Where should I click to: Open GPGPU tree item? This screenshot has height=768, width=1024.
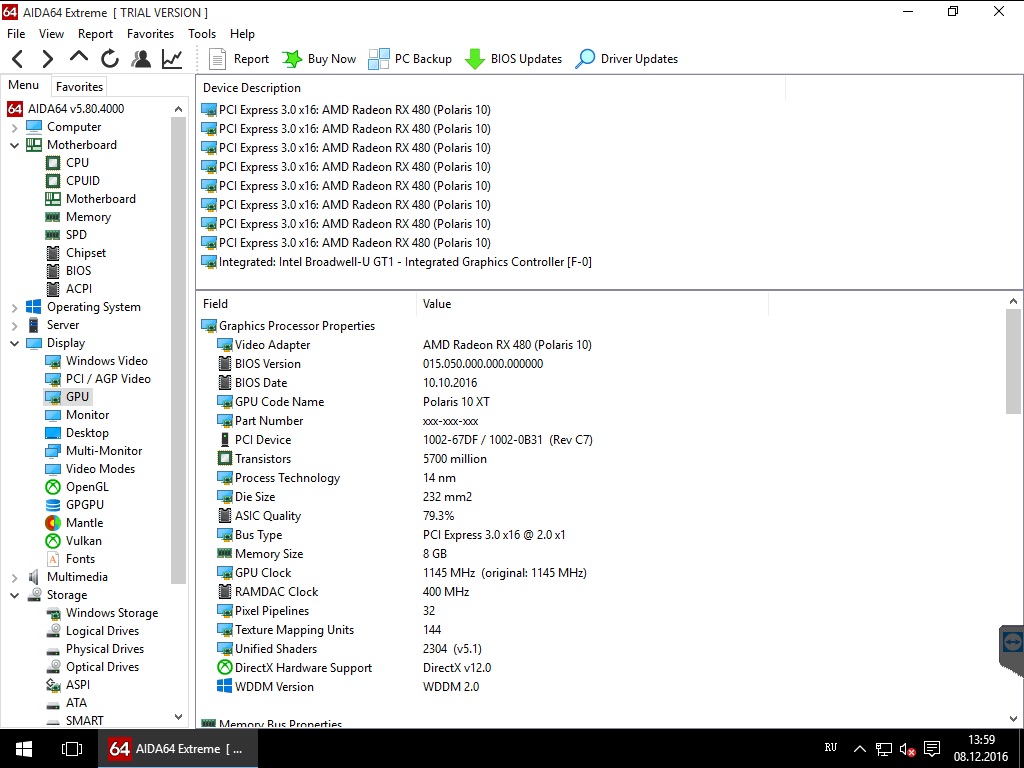(84, 505)
